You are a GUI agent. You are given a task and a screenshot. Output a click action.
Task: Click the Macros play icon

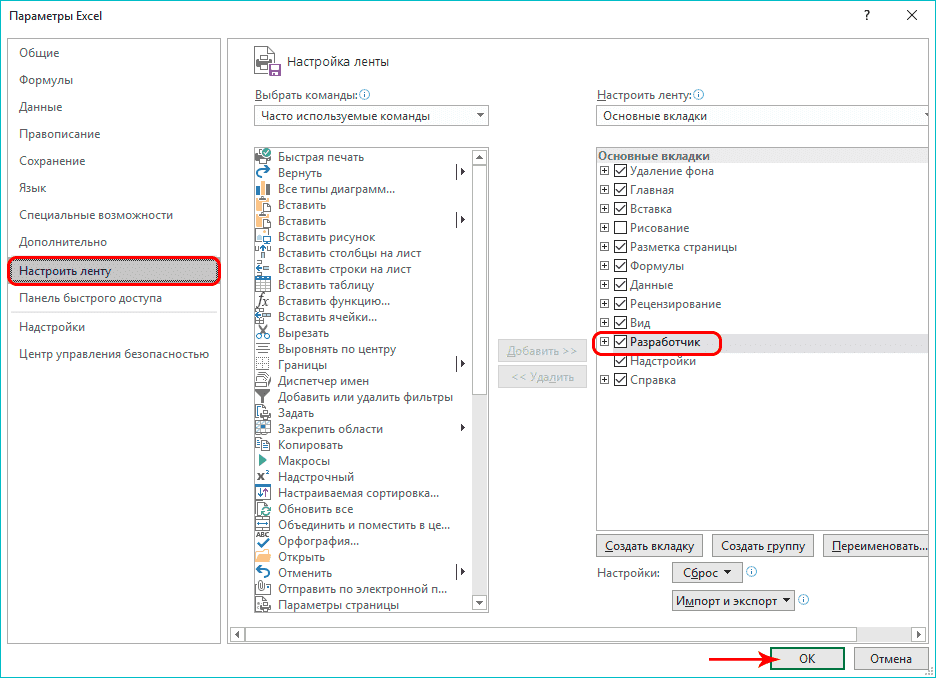pyautogui.click(x=264, y=461)
